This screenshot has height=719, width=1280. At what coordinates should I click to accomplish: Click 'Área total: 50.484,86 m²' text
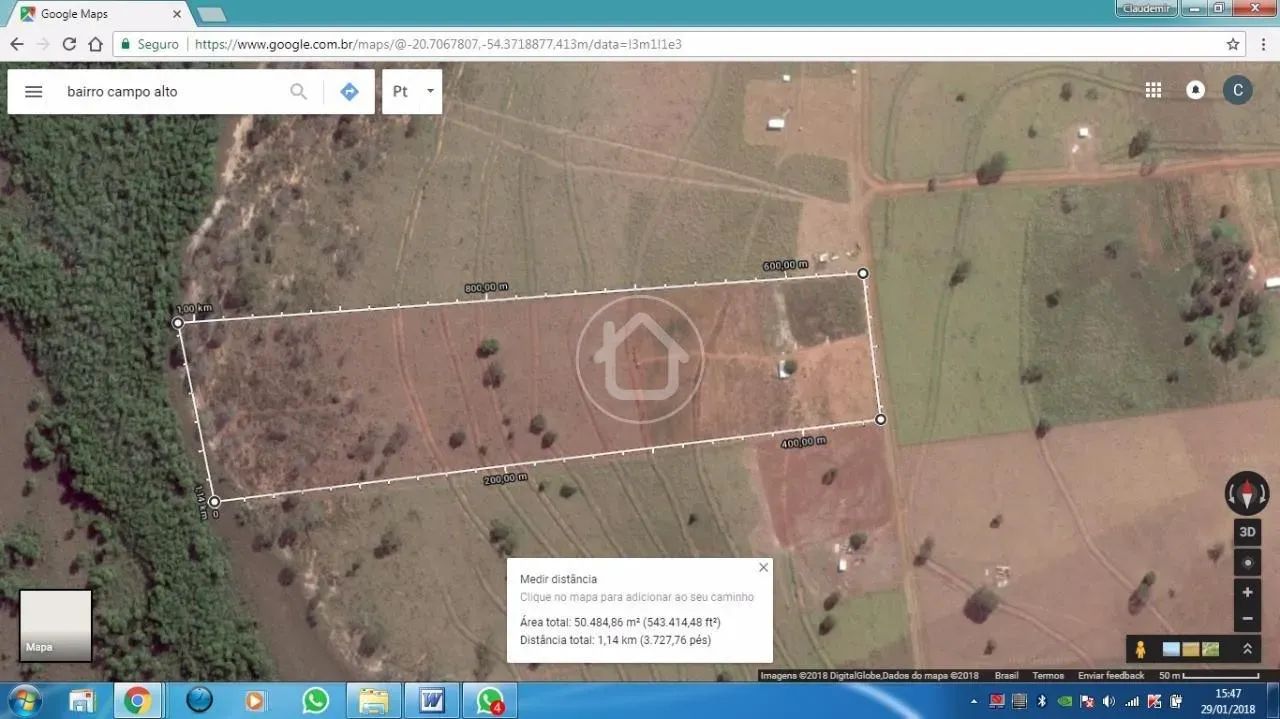[620, 622]
